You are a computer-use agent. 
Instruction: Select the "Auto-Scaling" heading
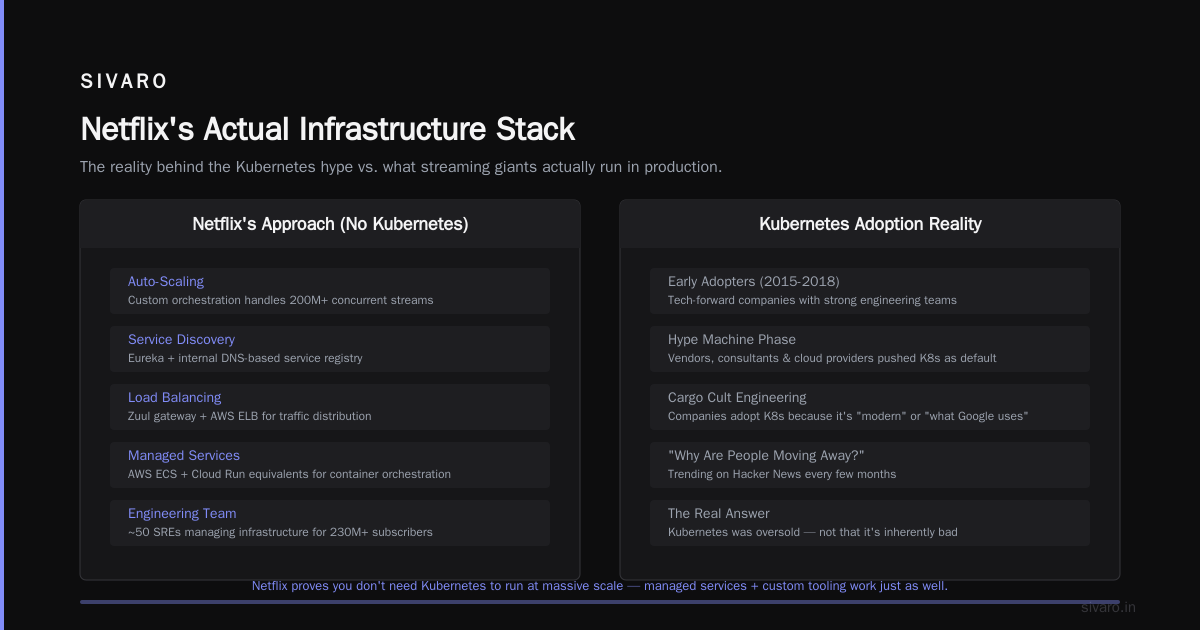click(166, 282)
